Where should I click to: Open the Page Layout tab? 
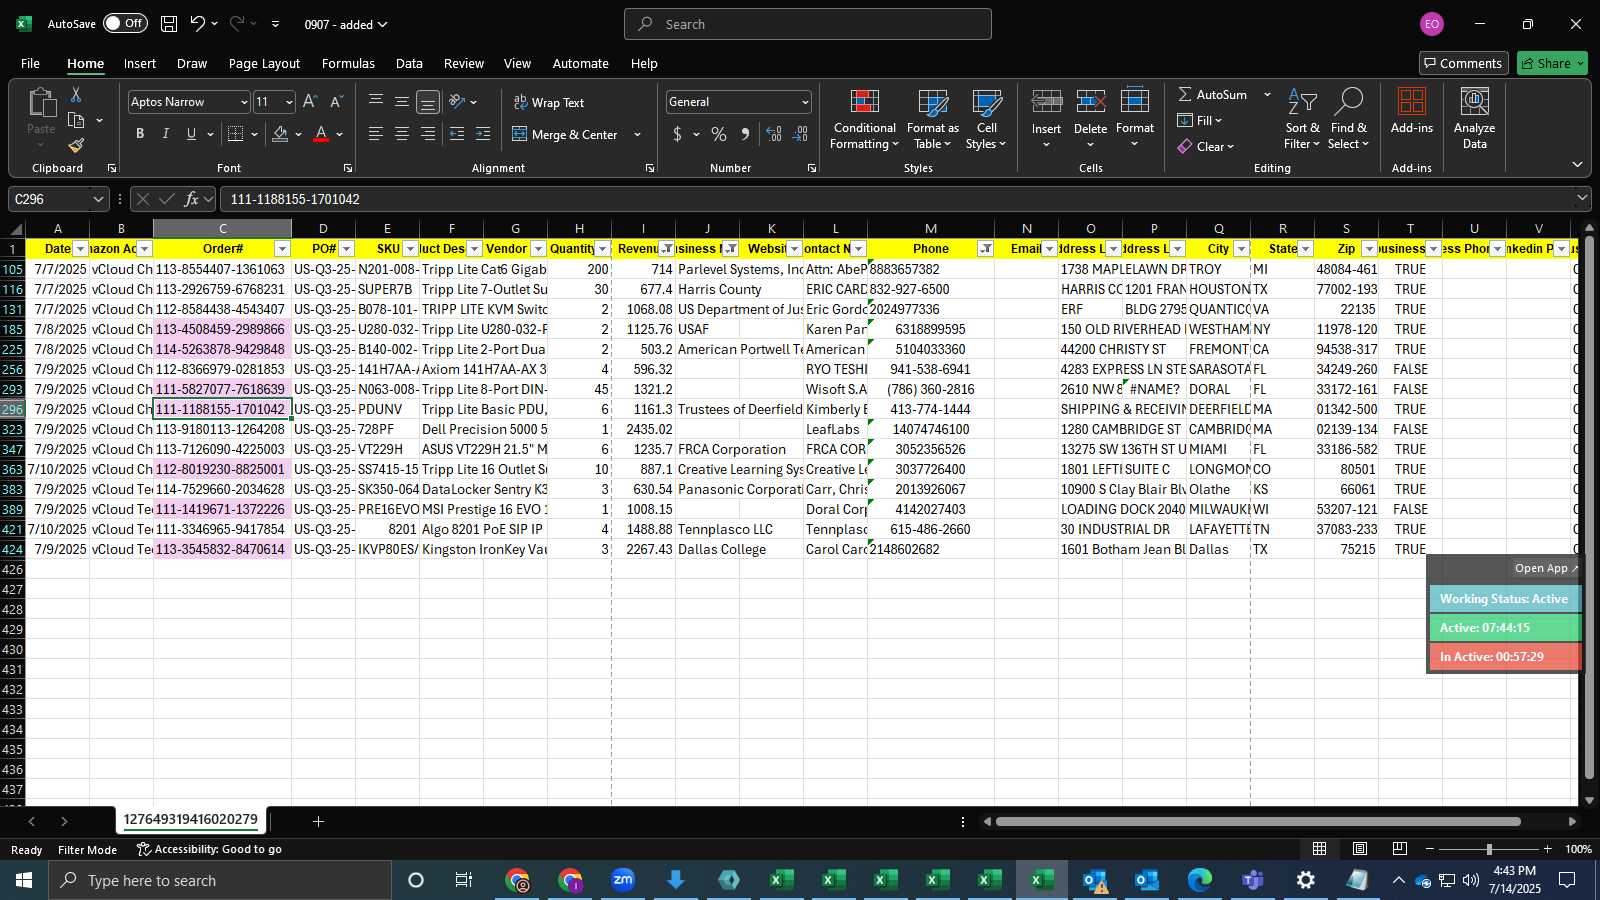264,63
